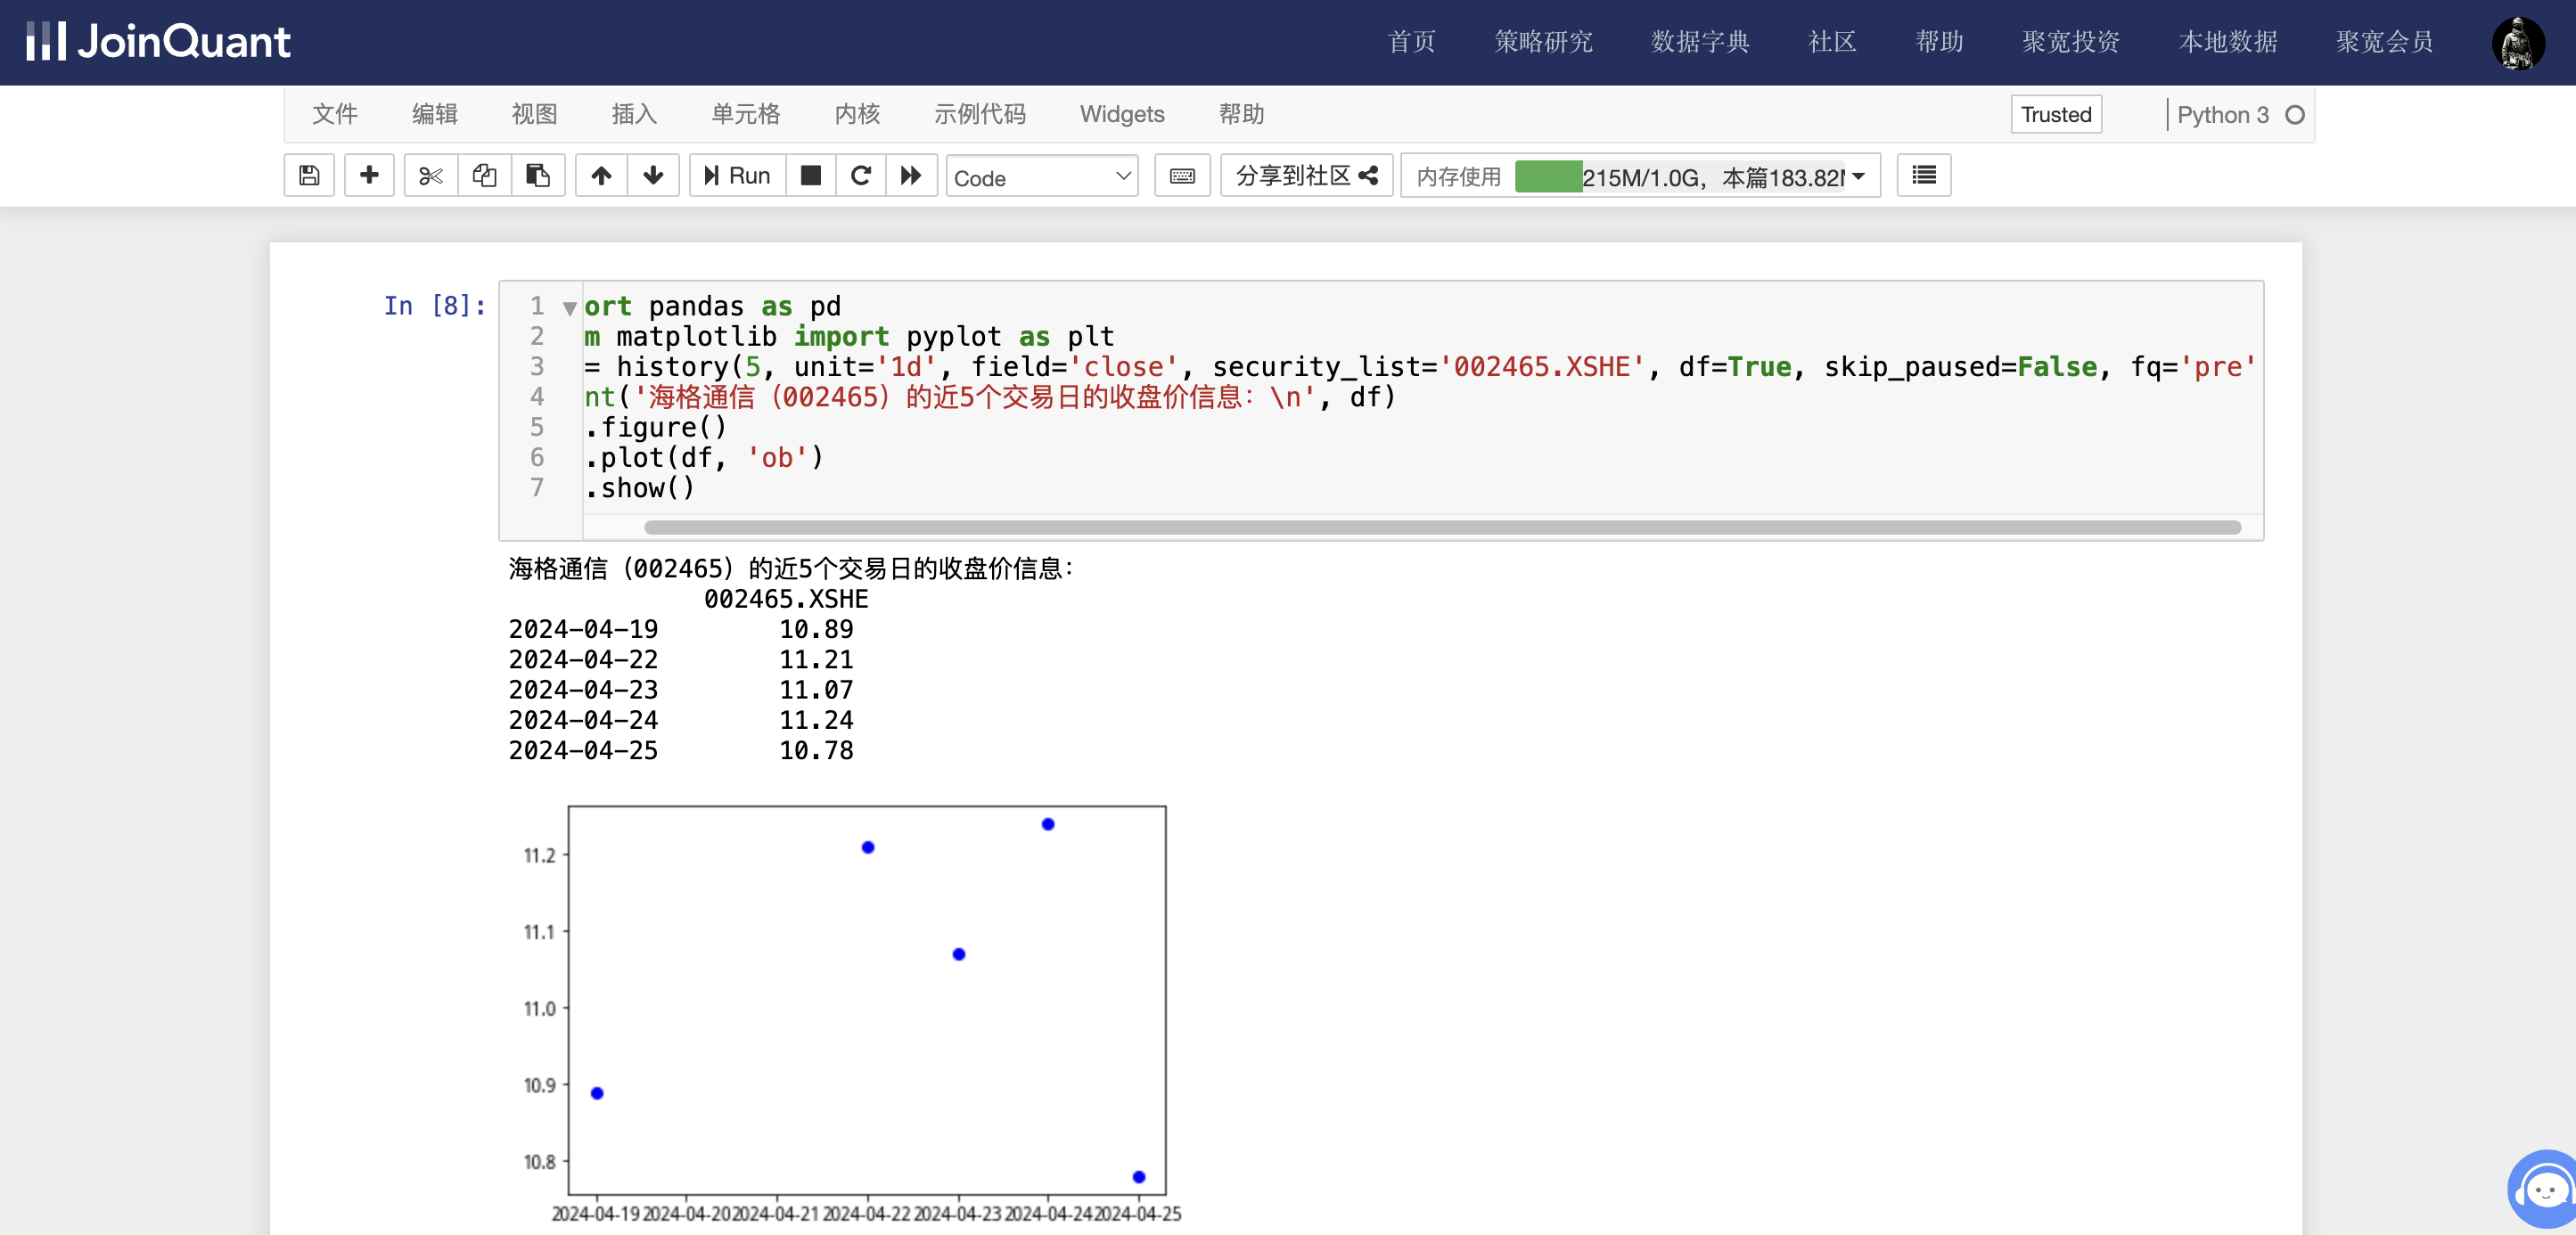Restart kernel circular arrow icon
This screenshot has height=1235, width=2576.
[860, 176]
